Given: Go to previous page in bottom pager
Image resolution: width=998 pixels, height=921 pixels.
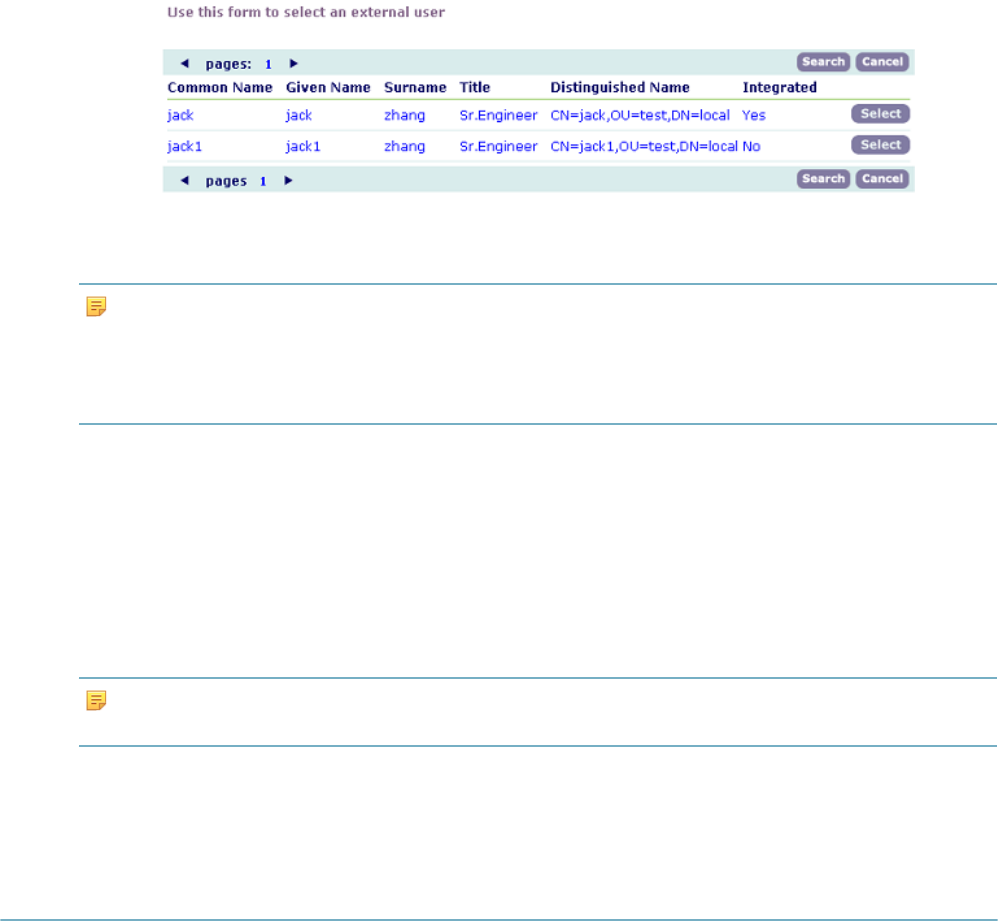Looking at the screenshot, I should click(x=185, y=181).
